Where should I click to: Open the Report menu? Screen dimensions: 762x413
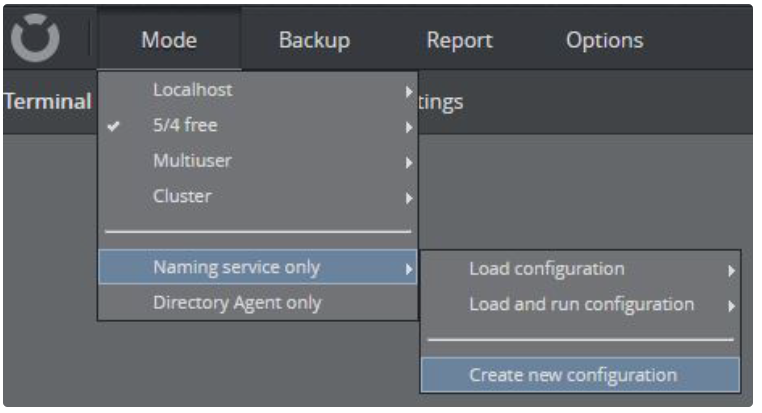(459, 40)
